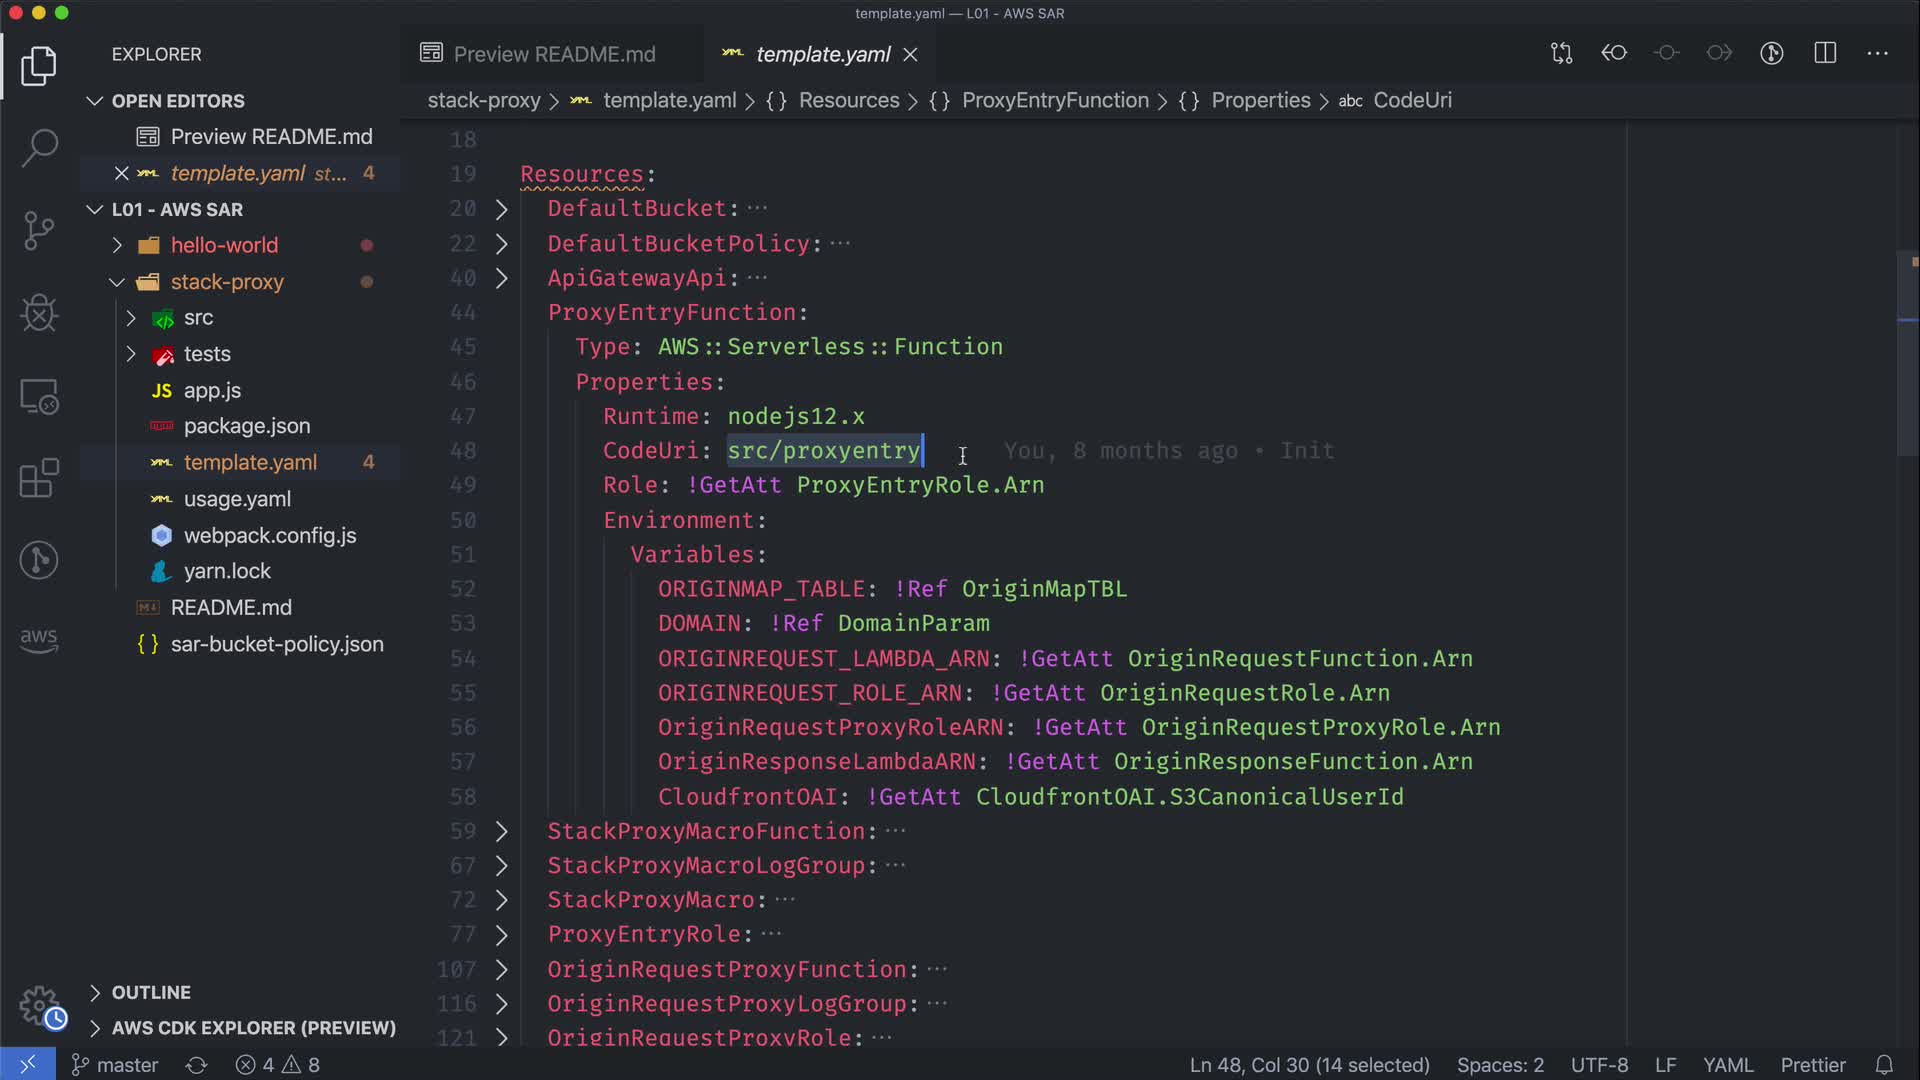Expand the folded DefaultBucket section
This screenshot has width=1920, height=1080.
coord(502,209)
